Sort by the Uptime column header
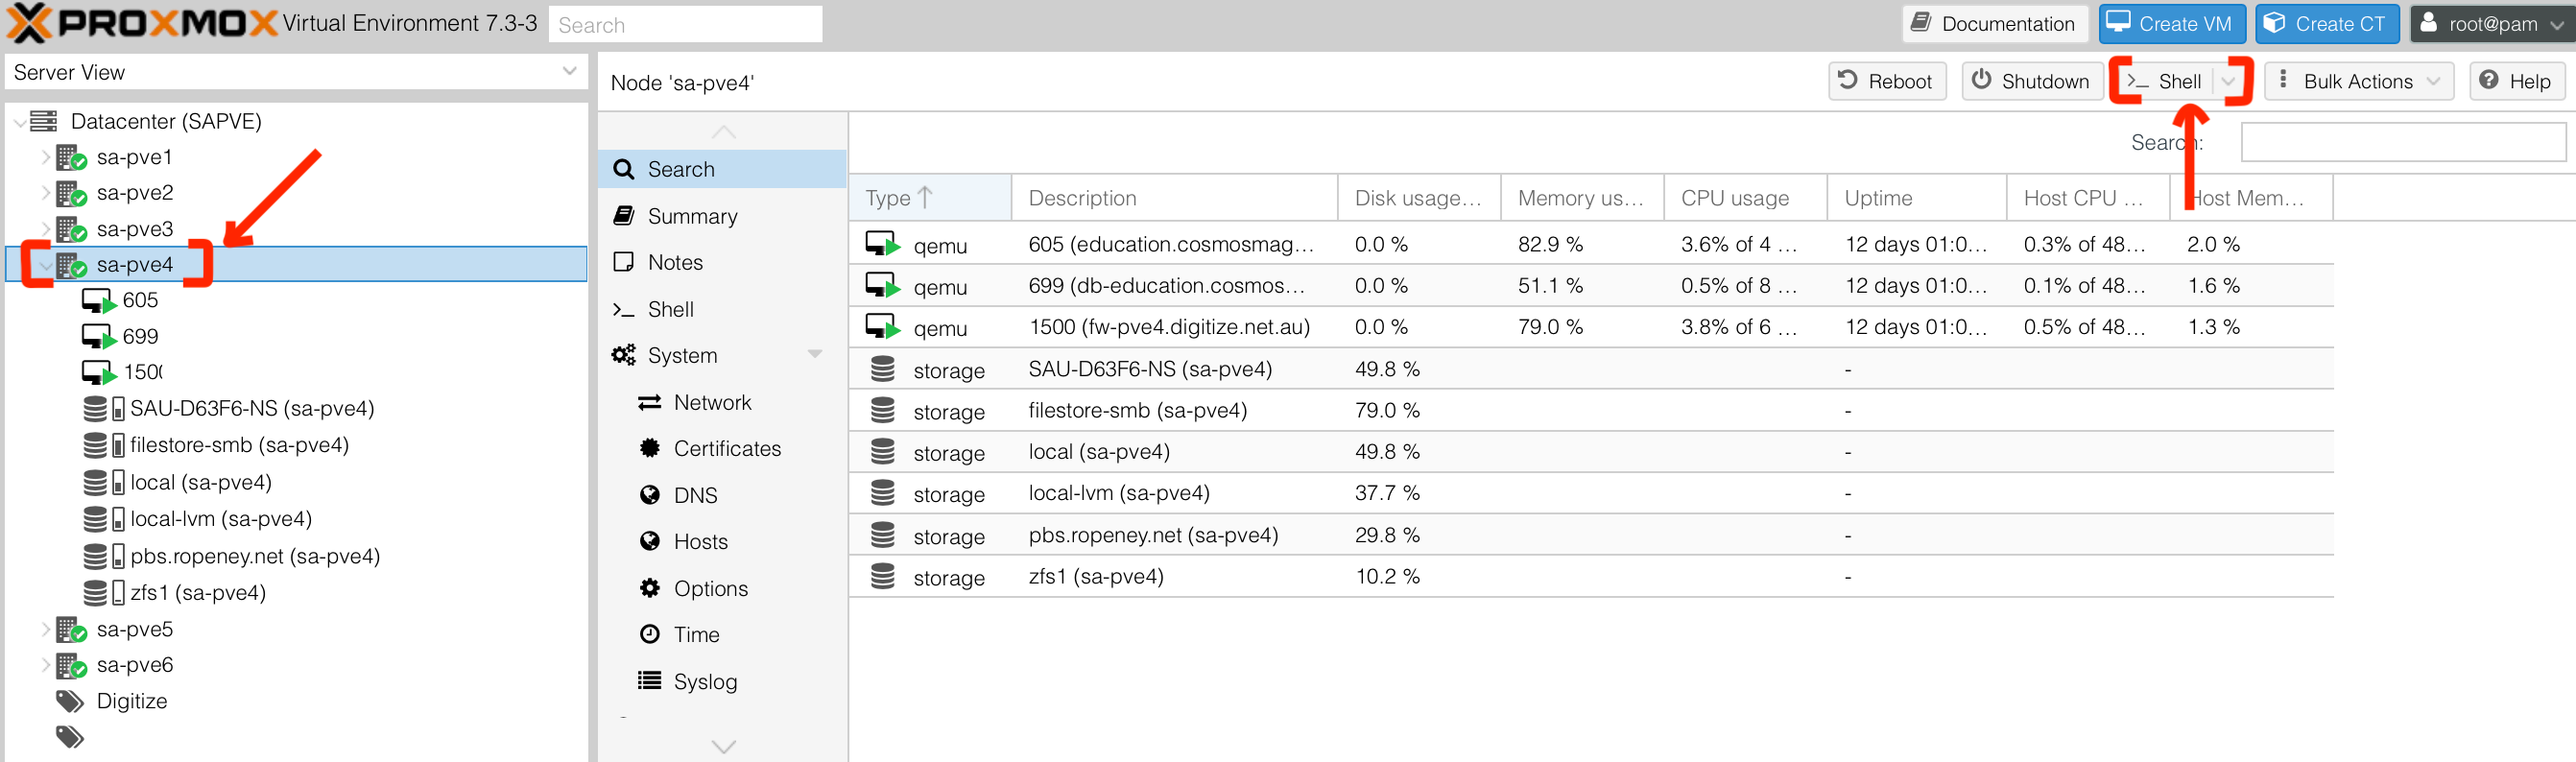2576x762 pixels. [x=1917, y=198]
